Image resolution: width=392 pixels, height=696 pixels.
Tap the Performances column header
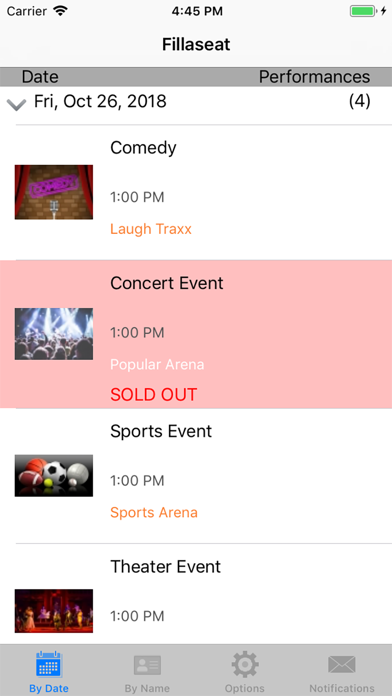click(x=314, y=77)
